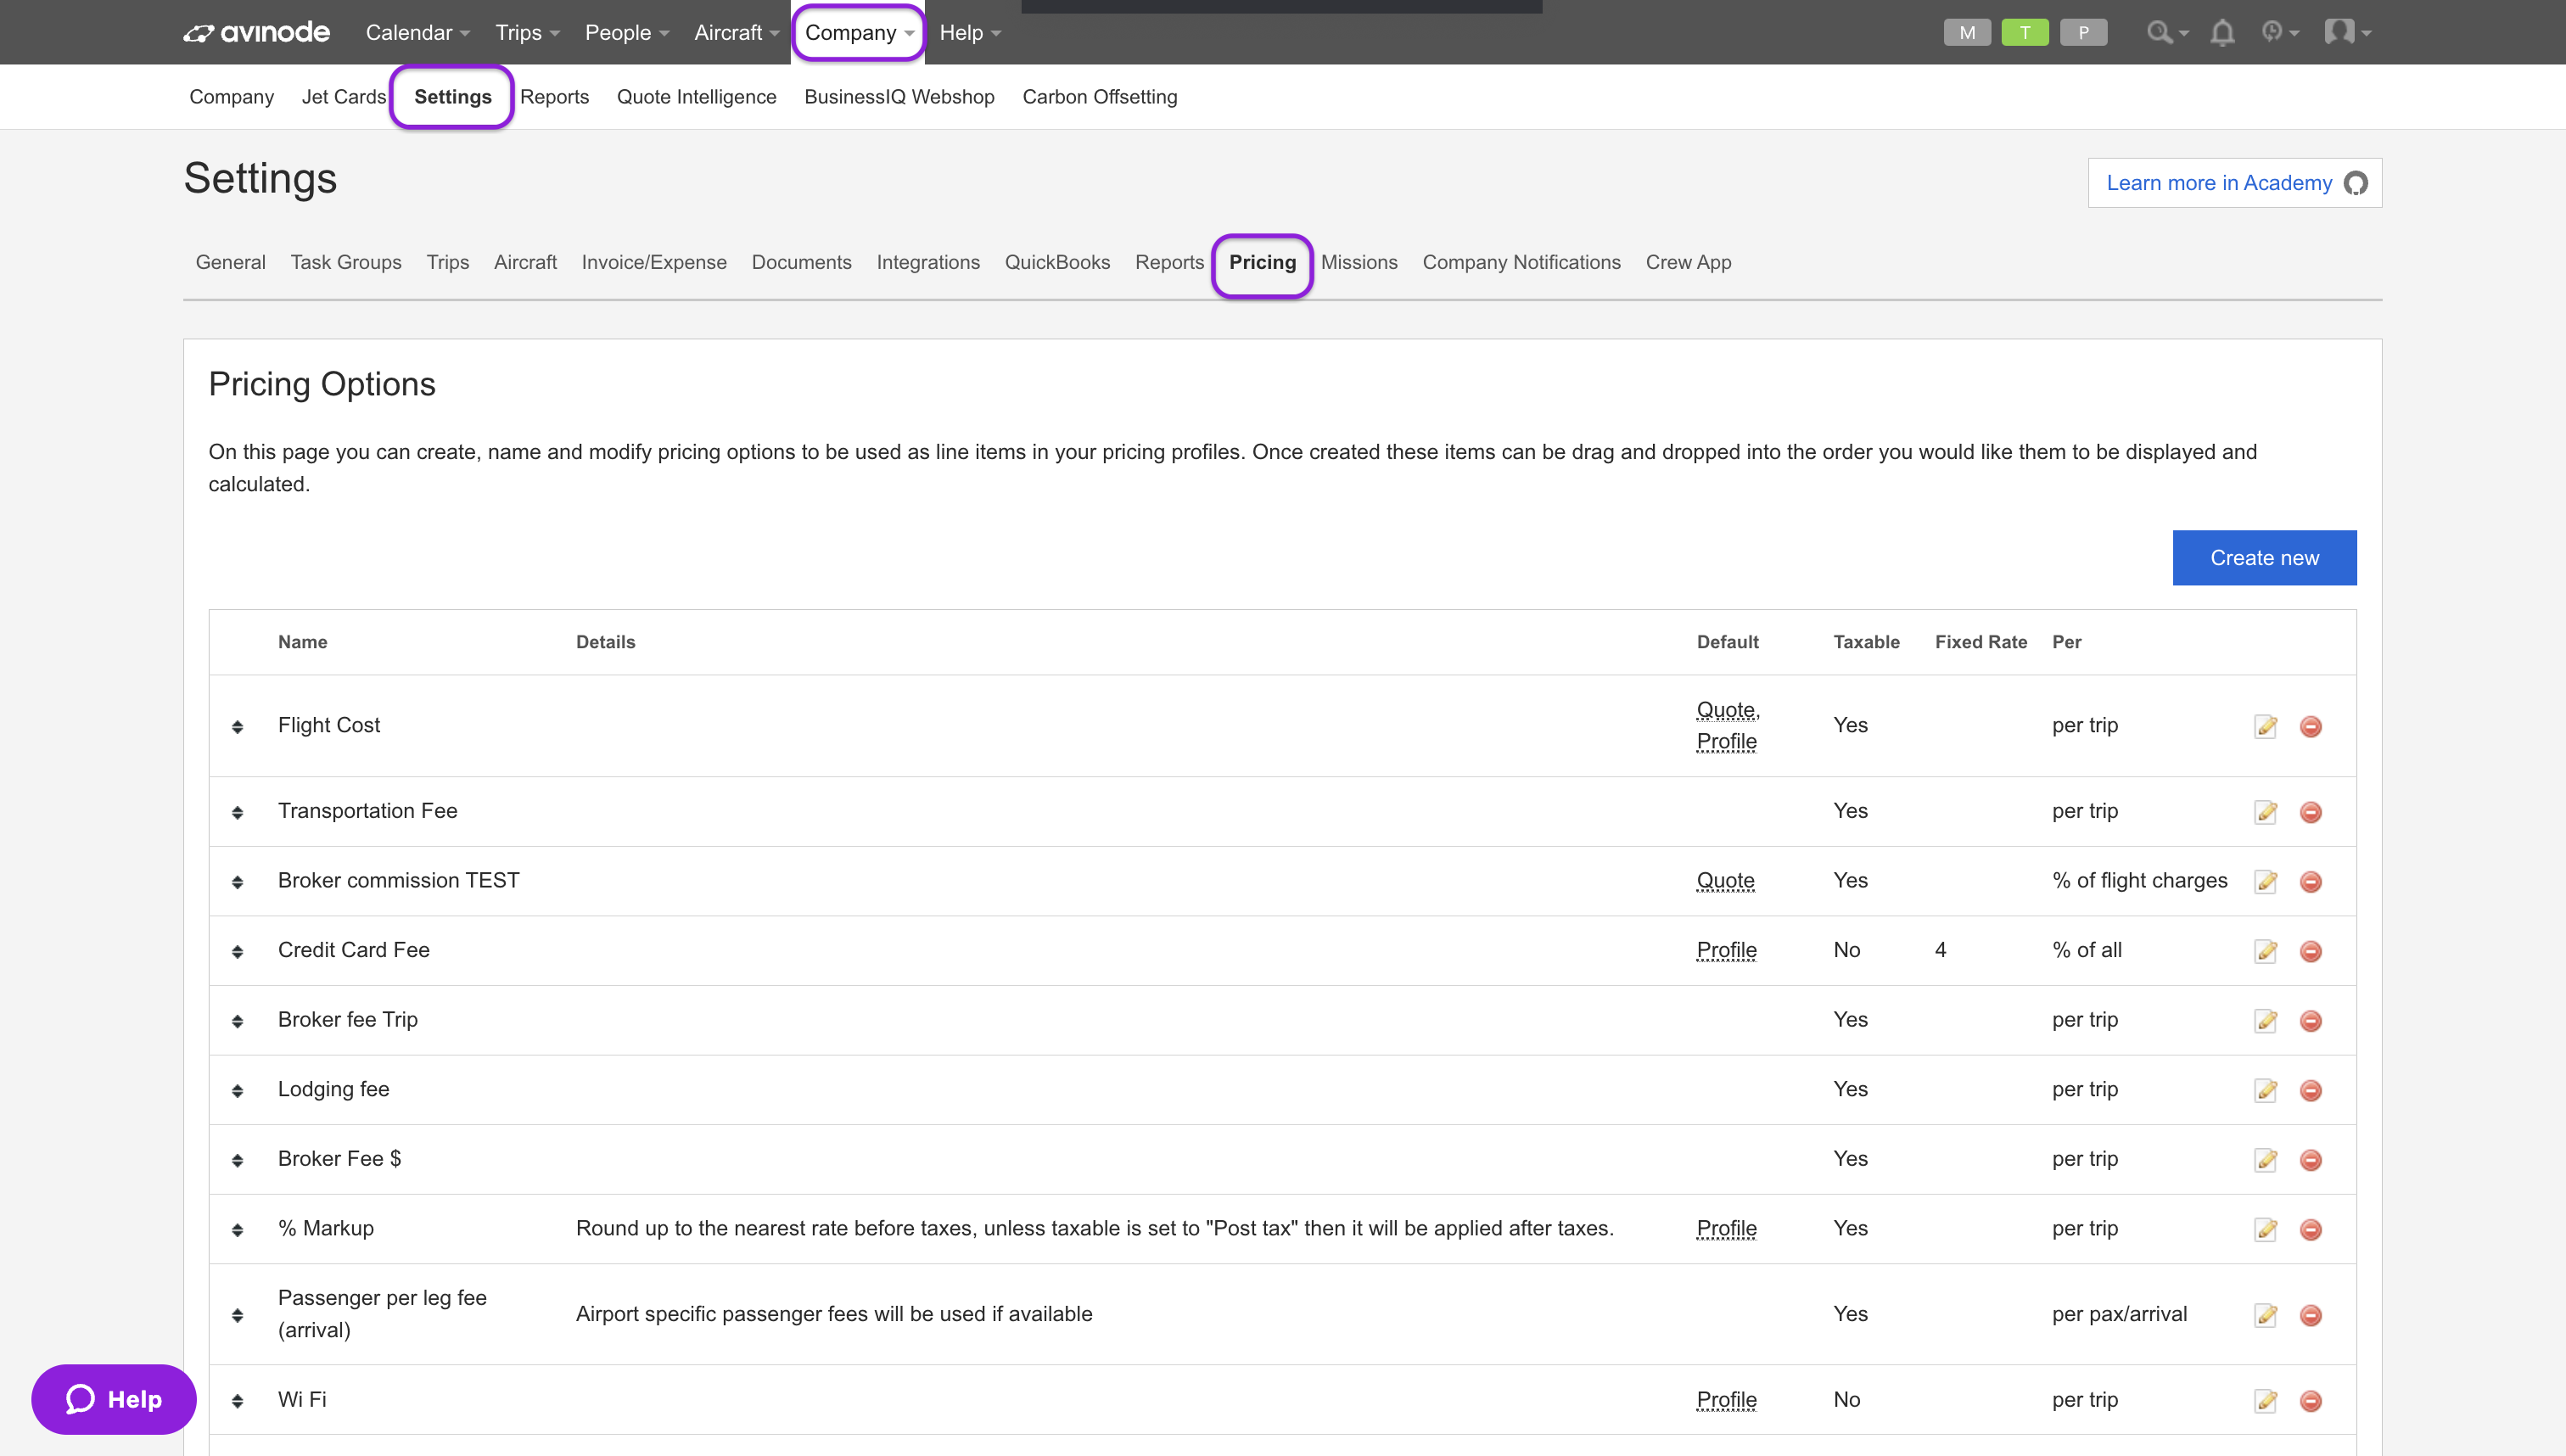Image resolution: width=2566 pixels, height=1456 pixels.
Task: Go to the Jet Cards subnav
Action: pos(344,97)
